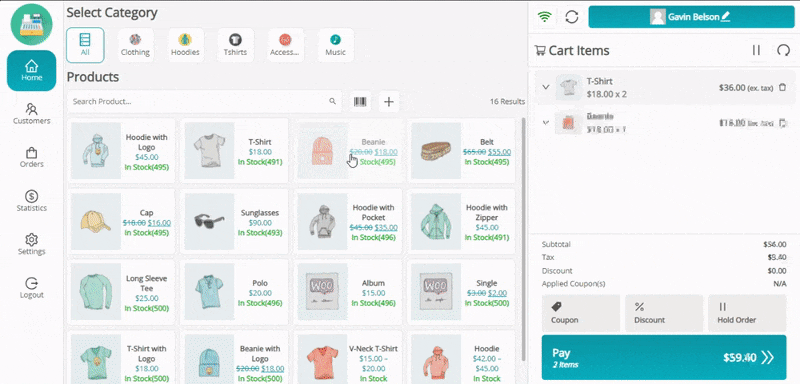The image size is (800, 384).
Task: Click Beanie thumbnail in cart
Action: pyautogui.click(x=569, y=122)
